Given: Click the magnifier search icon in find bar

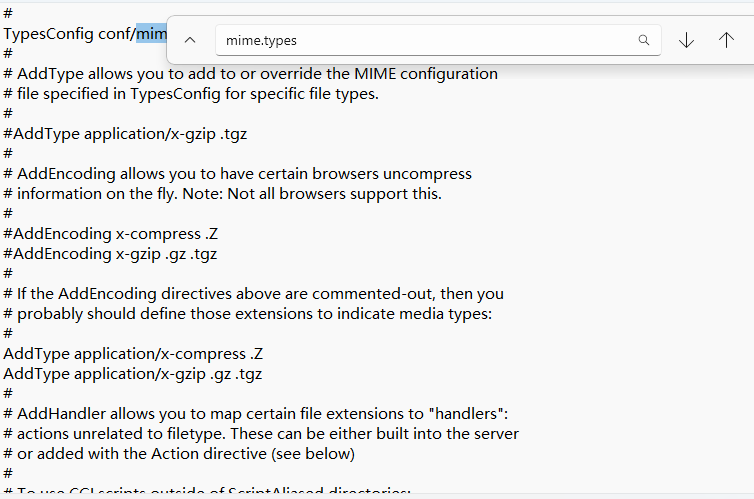Looking at the screenshot, I should pos(643,40).
